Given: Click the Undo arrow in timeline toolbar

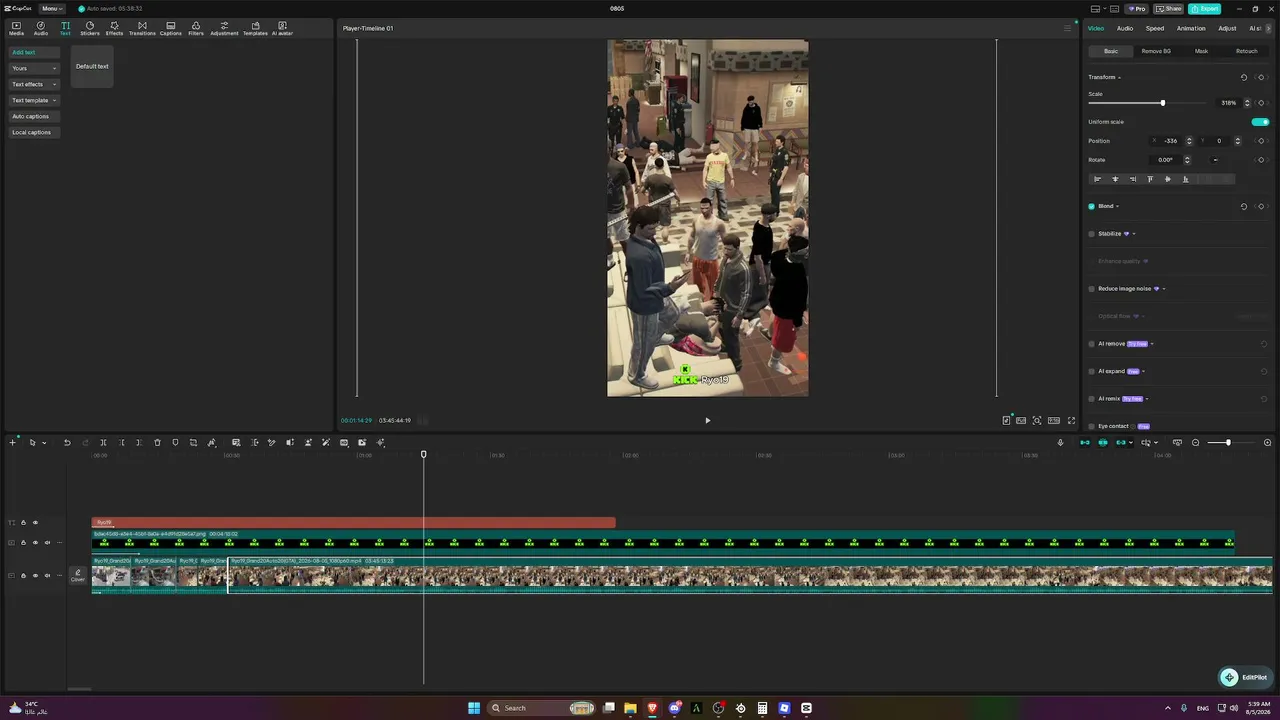Looking at the screenshot, I should tap(67, 442).
